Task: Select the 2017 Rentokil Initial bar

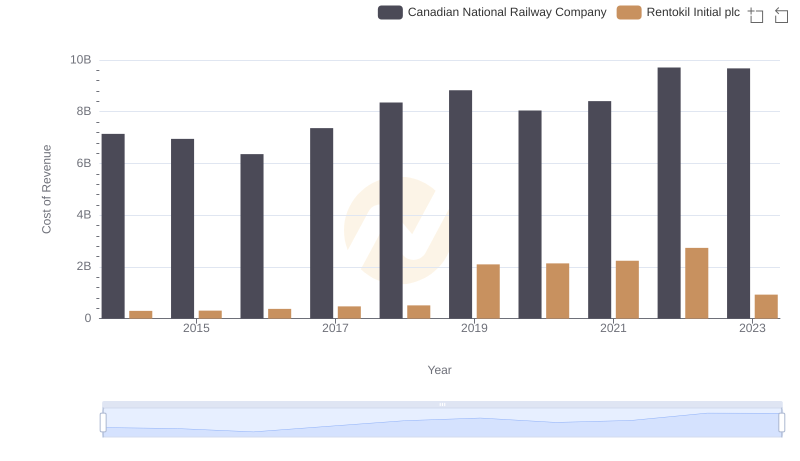Action: [349, 313]
